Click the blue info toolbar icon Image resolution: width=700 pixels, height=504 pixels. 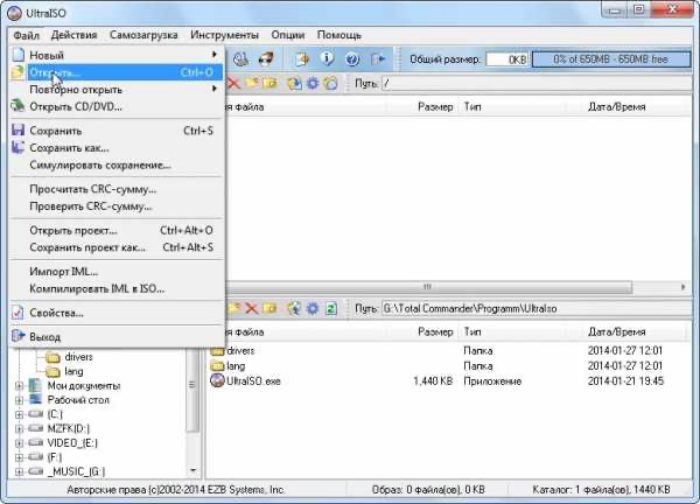point(327,59)
